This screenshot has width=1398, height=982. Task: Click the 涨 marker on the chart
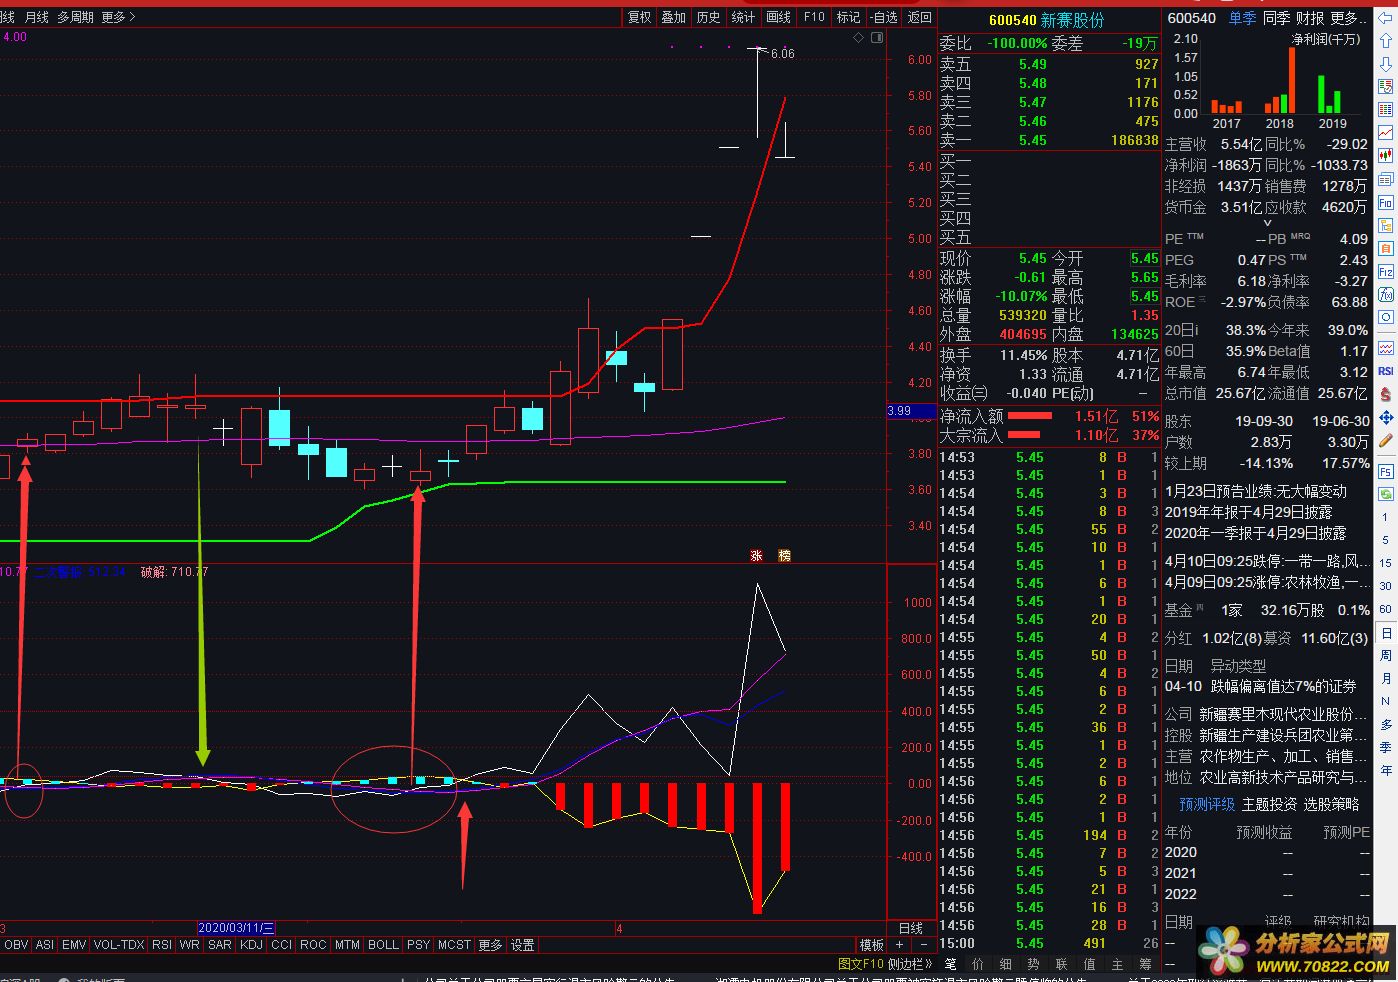point(757,555)
